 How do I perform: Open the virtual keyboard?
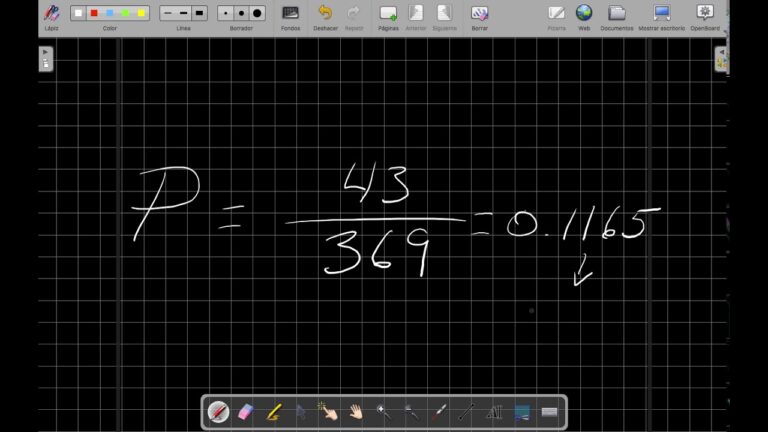pos(550,412)
